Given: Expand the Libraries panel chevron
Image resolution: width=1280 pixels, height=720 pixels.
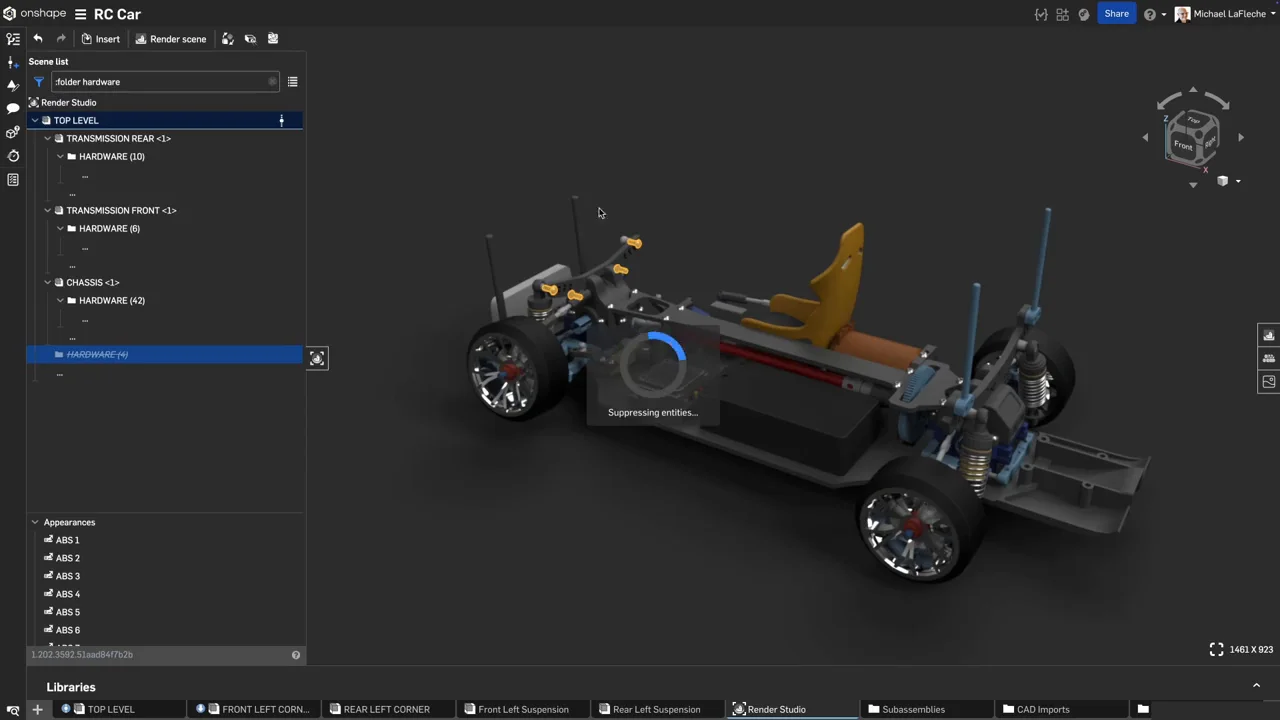Looking at the screenshot, I should (x=1256, y=686).
